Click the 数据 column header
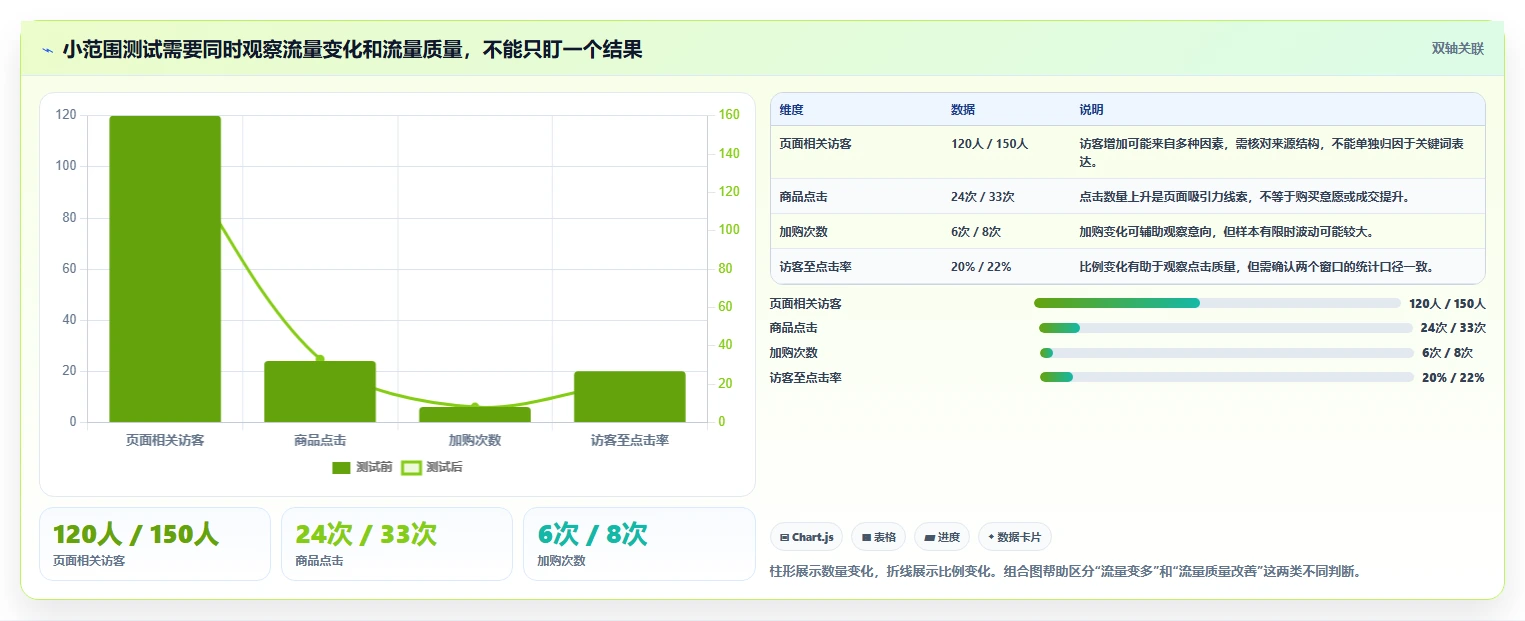The height and width of the screenshot is (621, 1525). coord(963,110)
